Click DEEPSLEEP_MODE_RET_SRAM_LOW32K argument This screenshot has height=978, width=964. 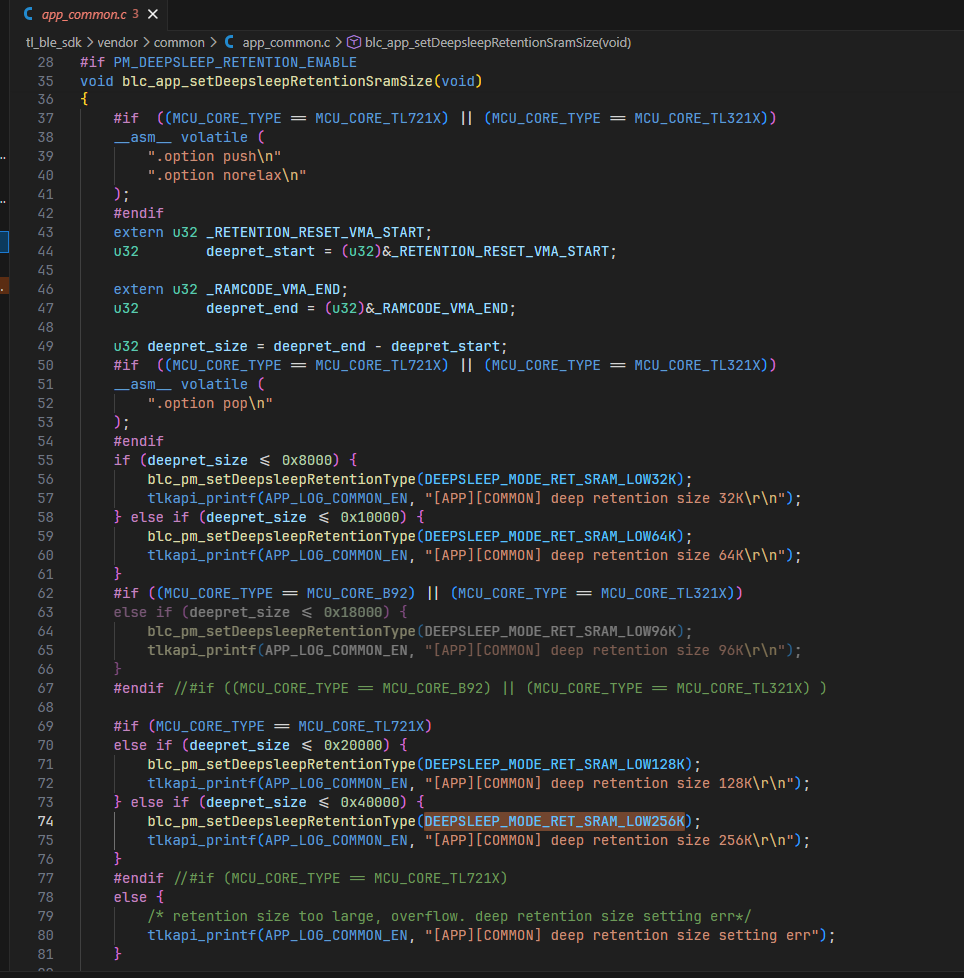pos(550,480)
